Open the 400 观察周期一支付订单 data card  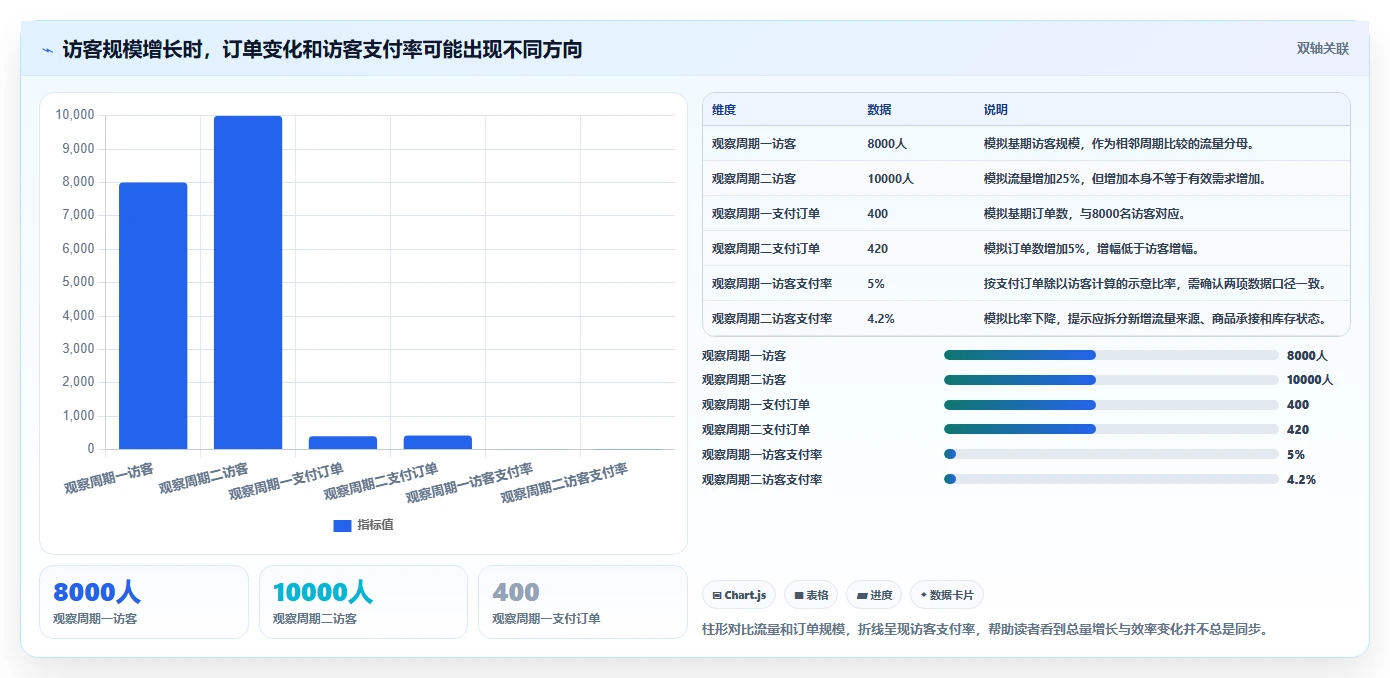(583, 602)
